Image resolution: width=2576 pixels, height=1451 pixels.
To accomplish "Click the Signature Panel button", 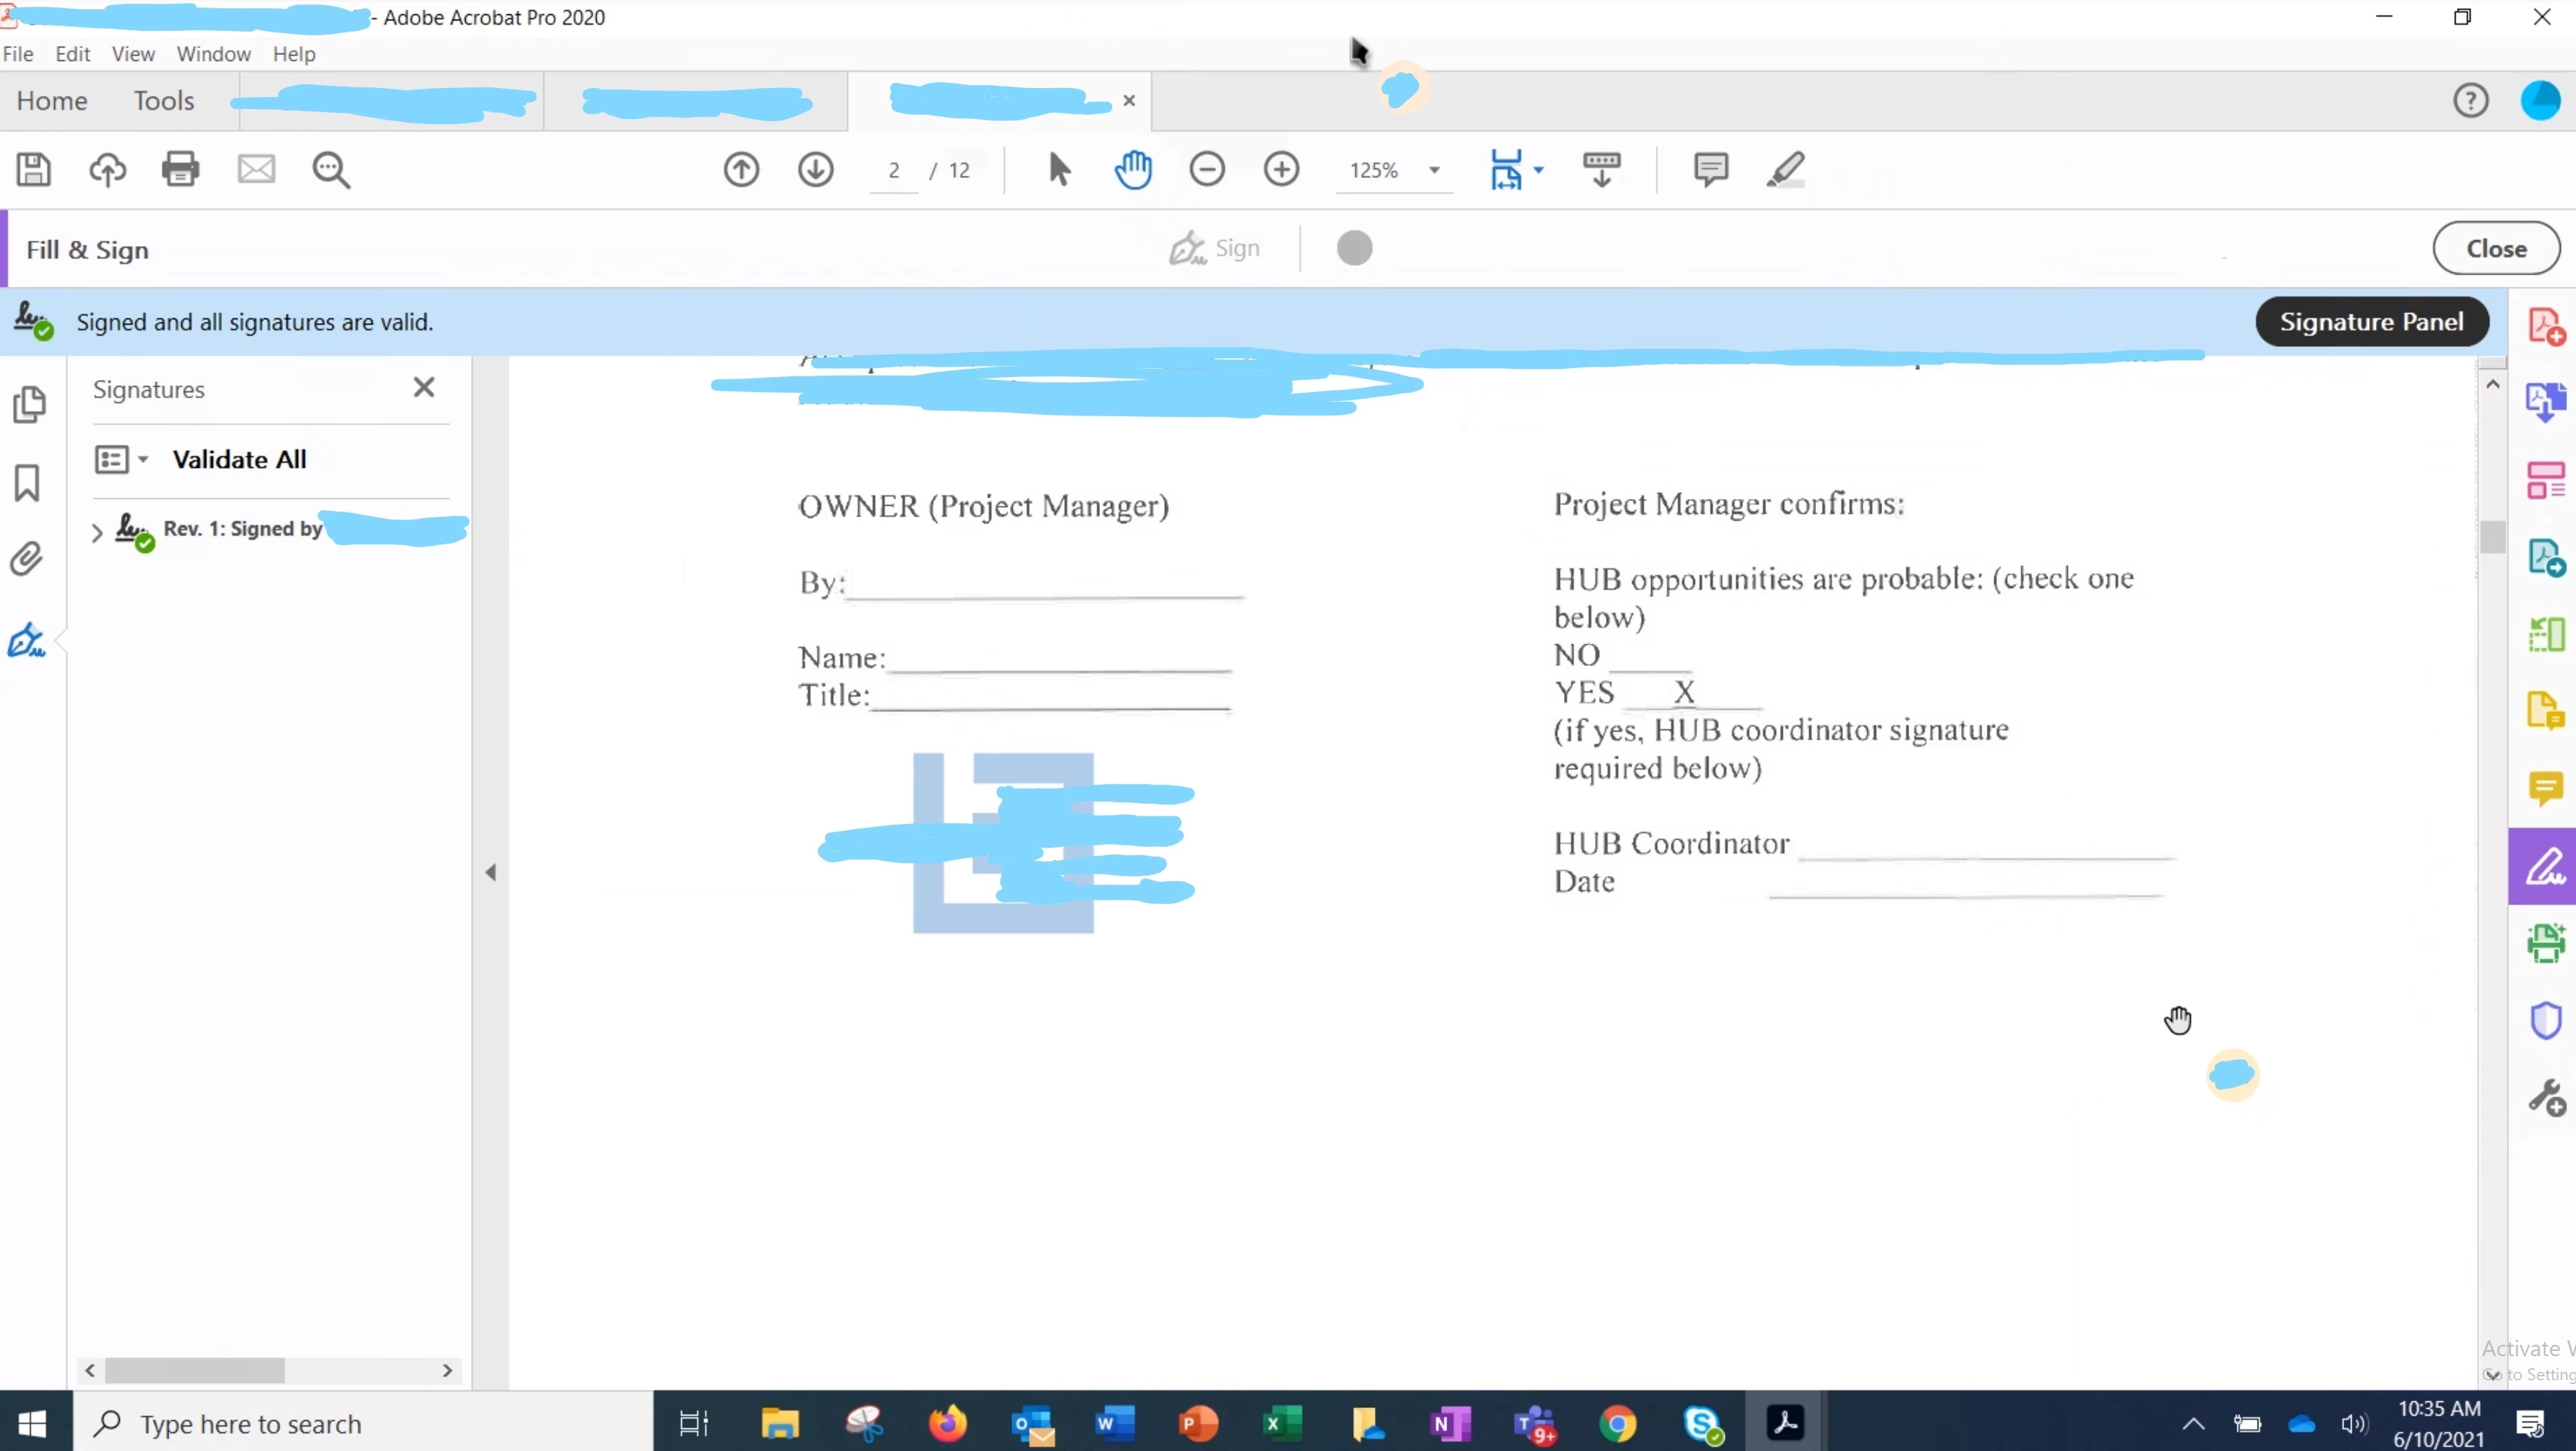I will pos(2371,321).
